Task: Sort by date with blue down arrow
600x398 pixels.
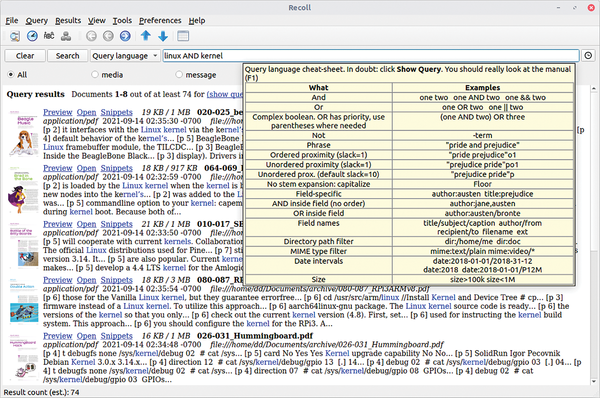Action: 163,36
